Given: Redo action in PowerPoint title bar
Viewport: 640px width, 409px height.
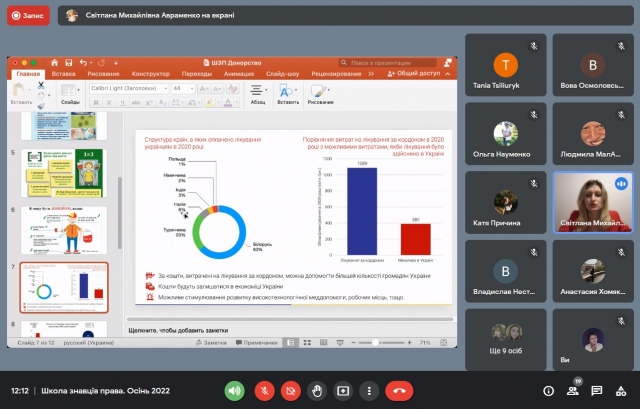Looking at the screenshot, I should pyautogui.click(x=101, y=62).
